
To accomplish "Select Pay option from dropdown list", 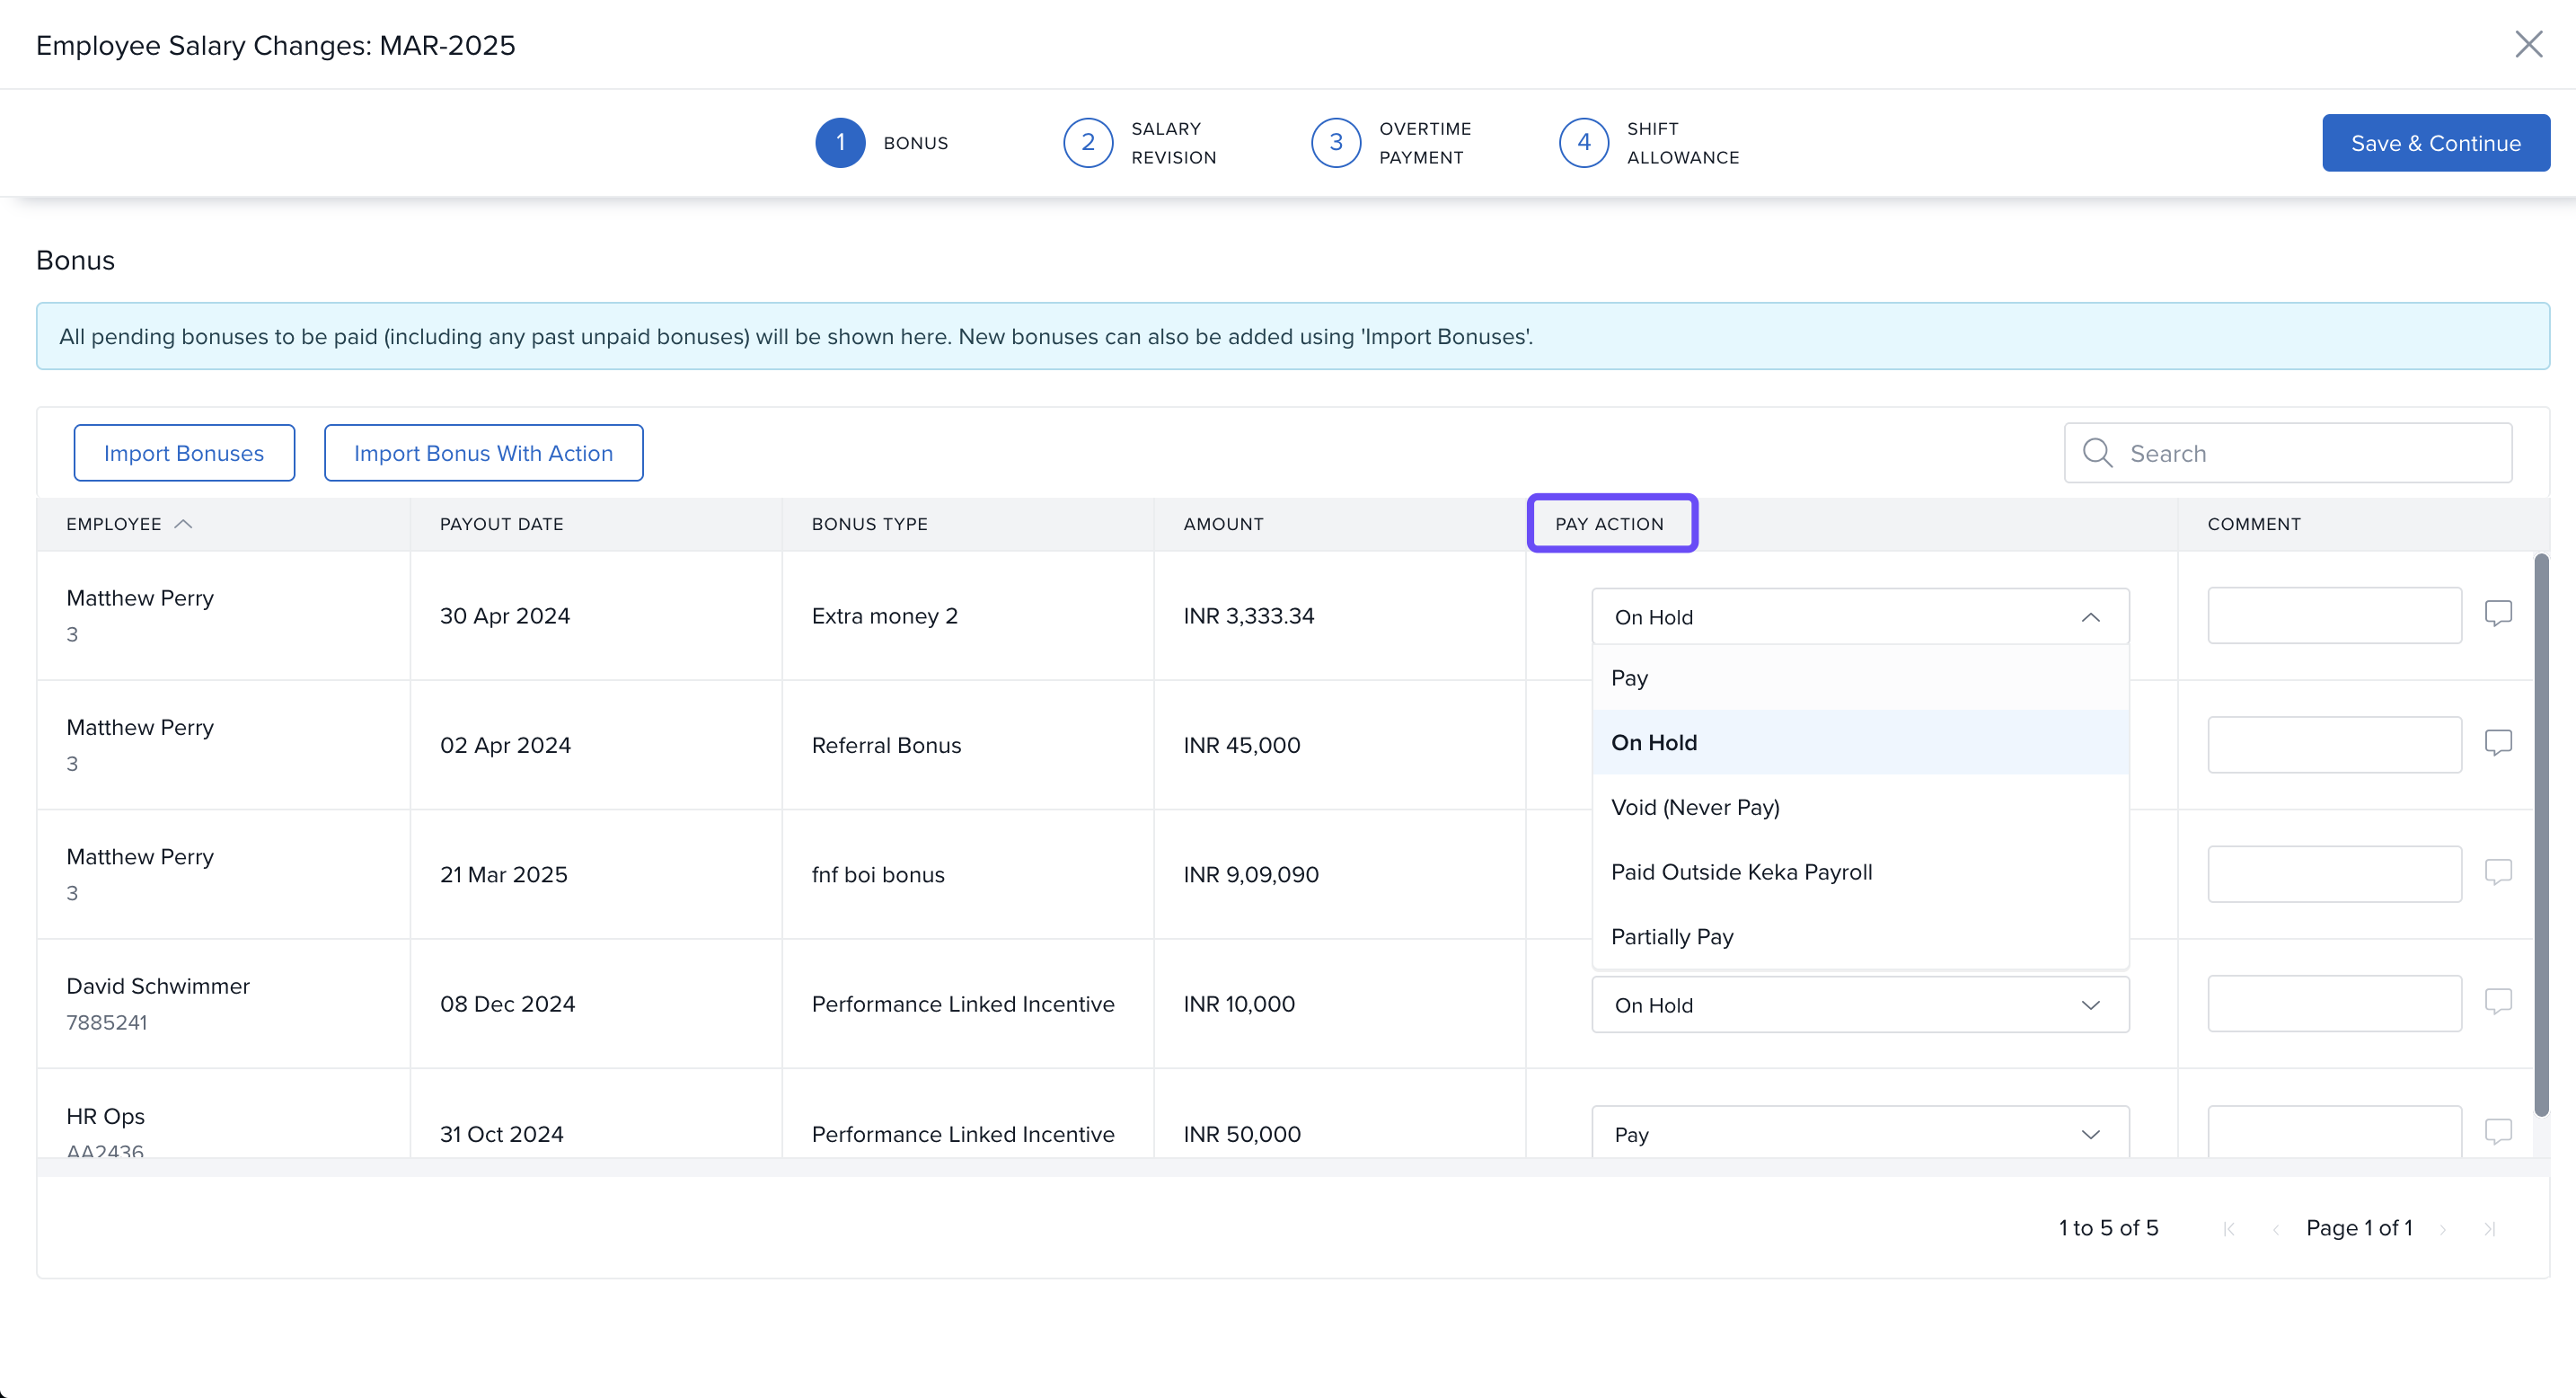I will (x=1629, y=678).
